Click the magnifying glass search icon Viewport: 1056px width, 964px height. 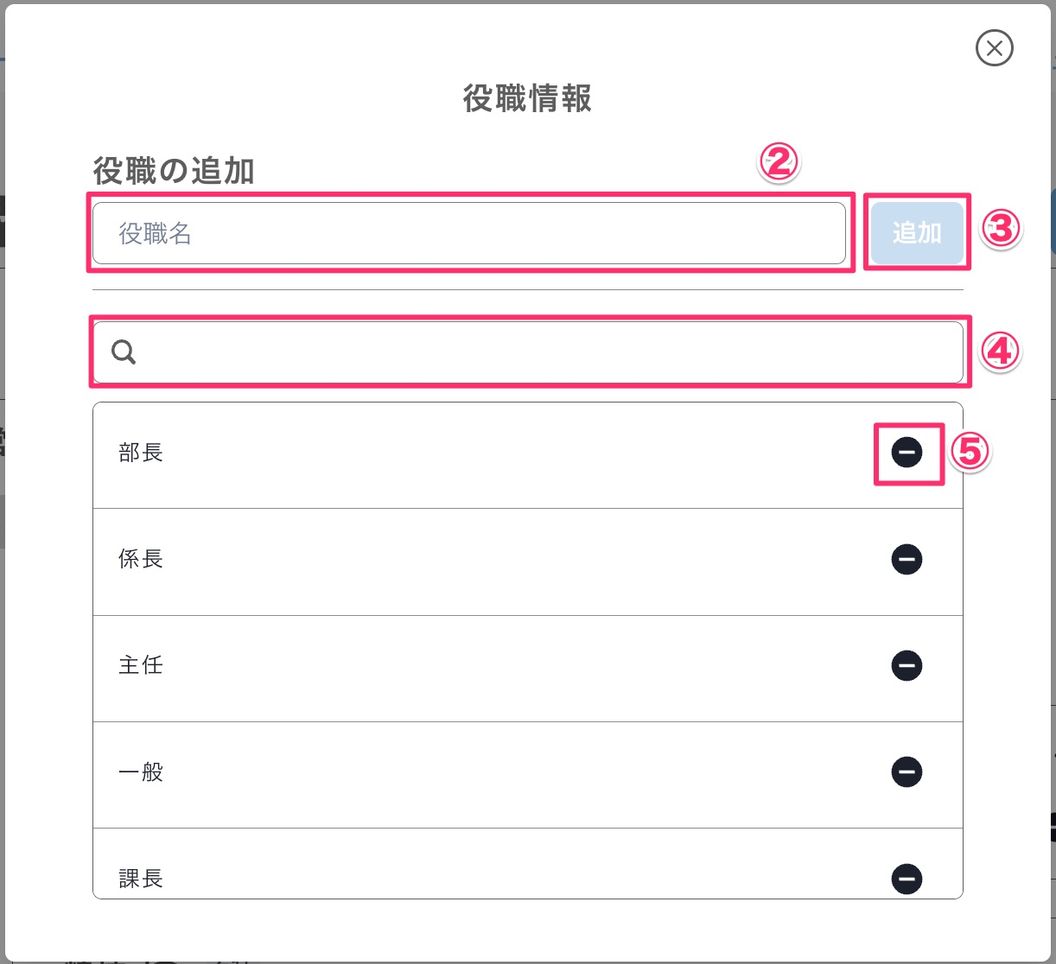point(123,352)
